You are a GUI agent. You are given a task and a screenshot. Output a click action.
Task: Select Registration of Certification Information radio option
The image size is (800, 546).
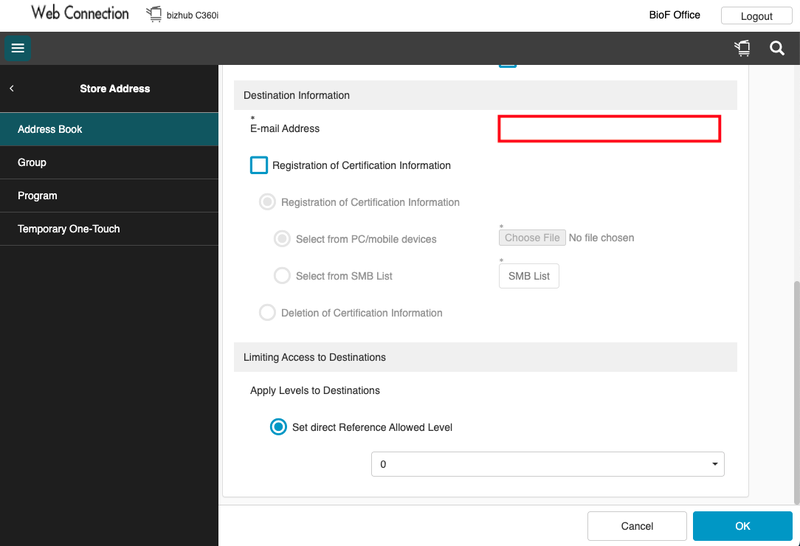[267, 202]
